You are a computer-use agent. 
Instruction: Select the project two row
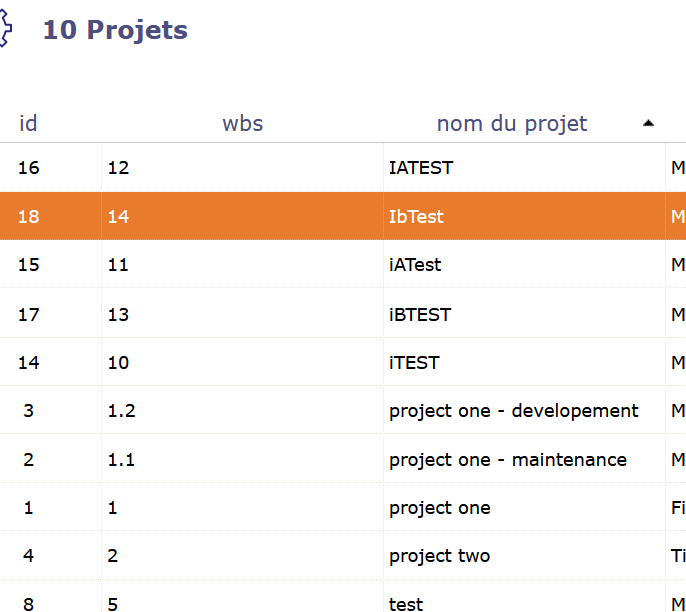[440, 556]
